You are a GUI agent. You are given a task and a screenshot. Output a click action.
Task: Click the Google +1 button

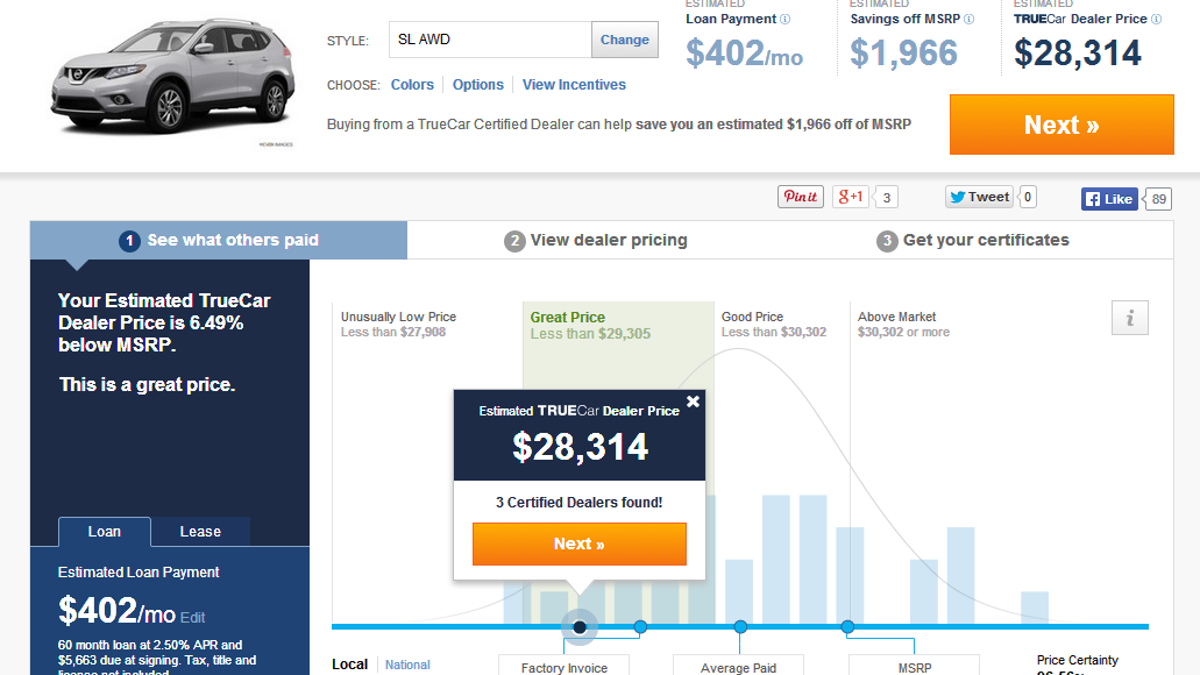pos(851,197)
